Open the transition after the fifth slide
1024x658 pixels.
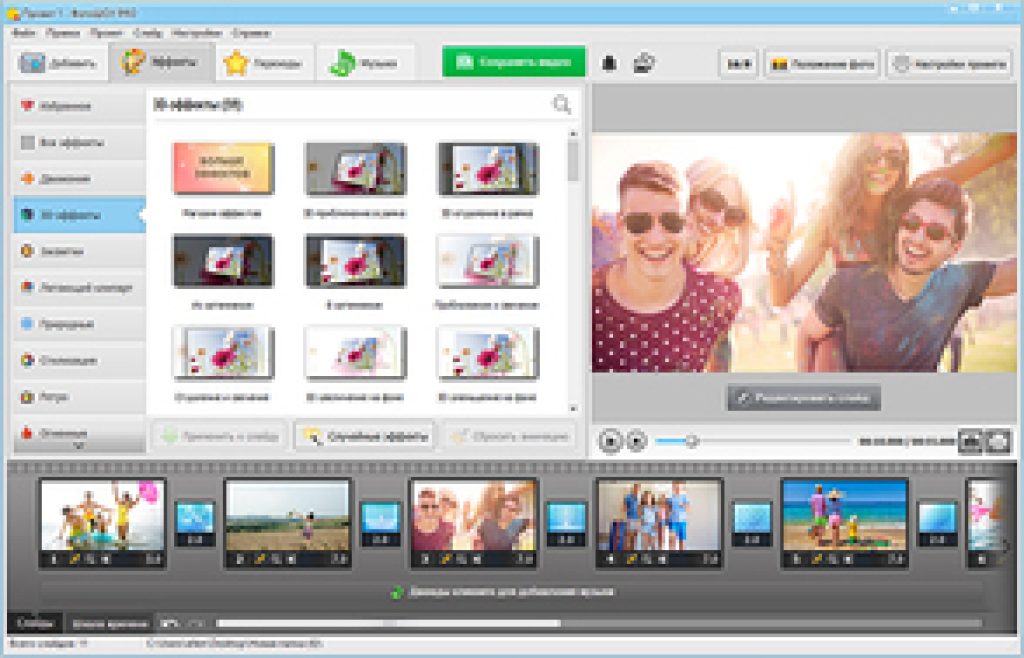937,523
